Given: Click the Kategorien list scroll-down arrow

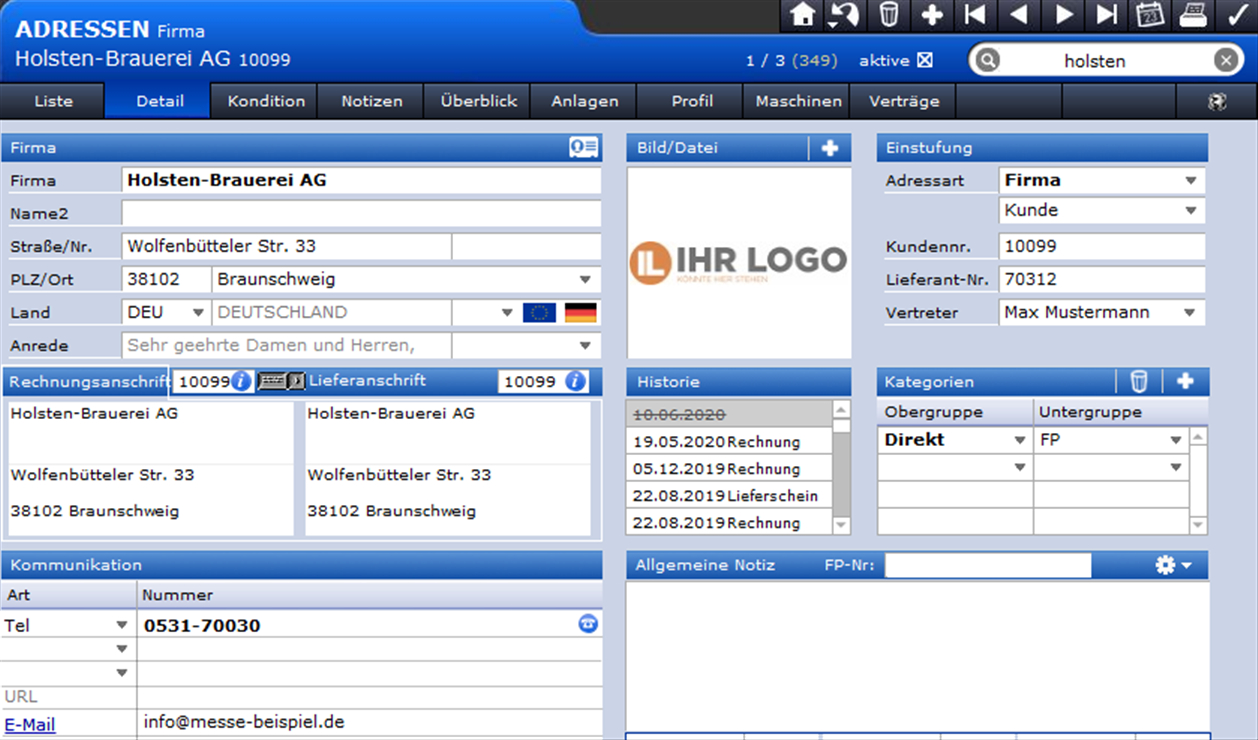Looking at the screenshot, I should click(x=1198, y=525).
